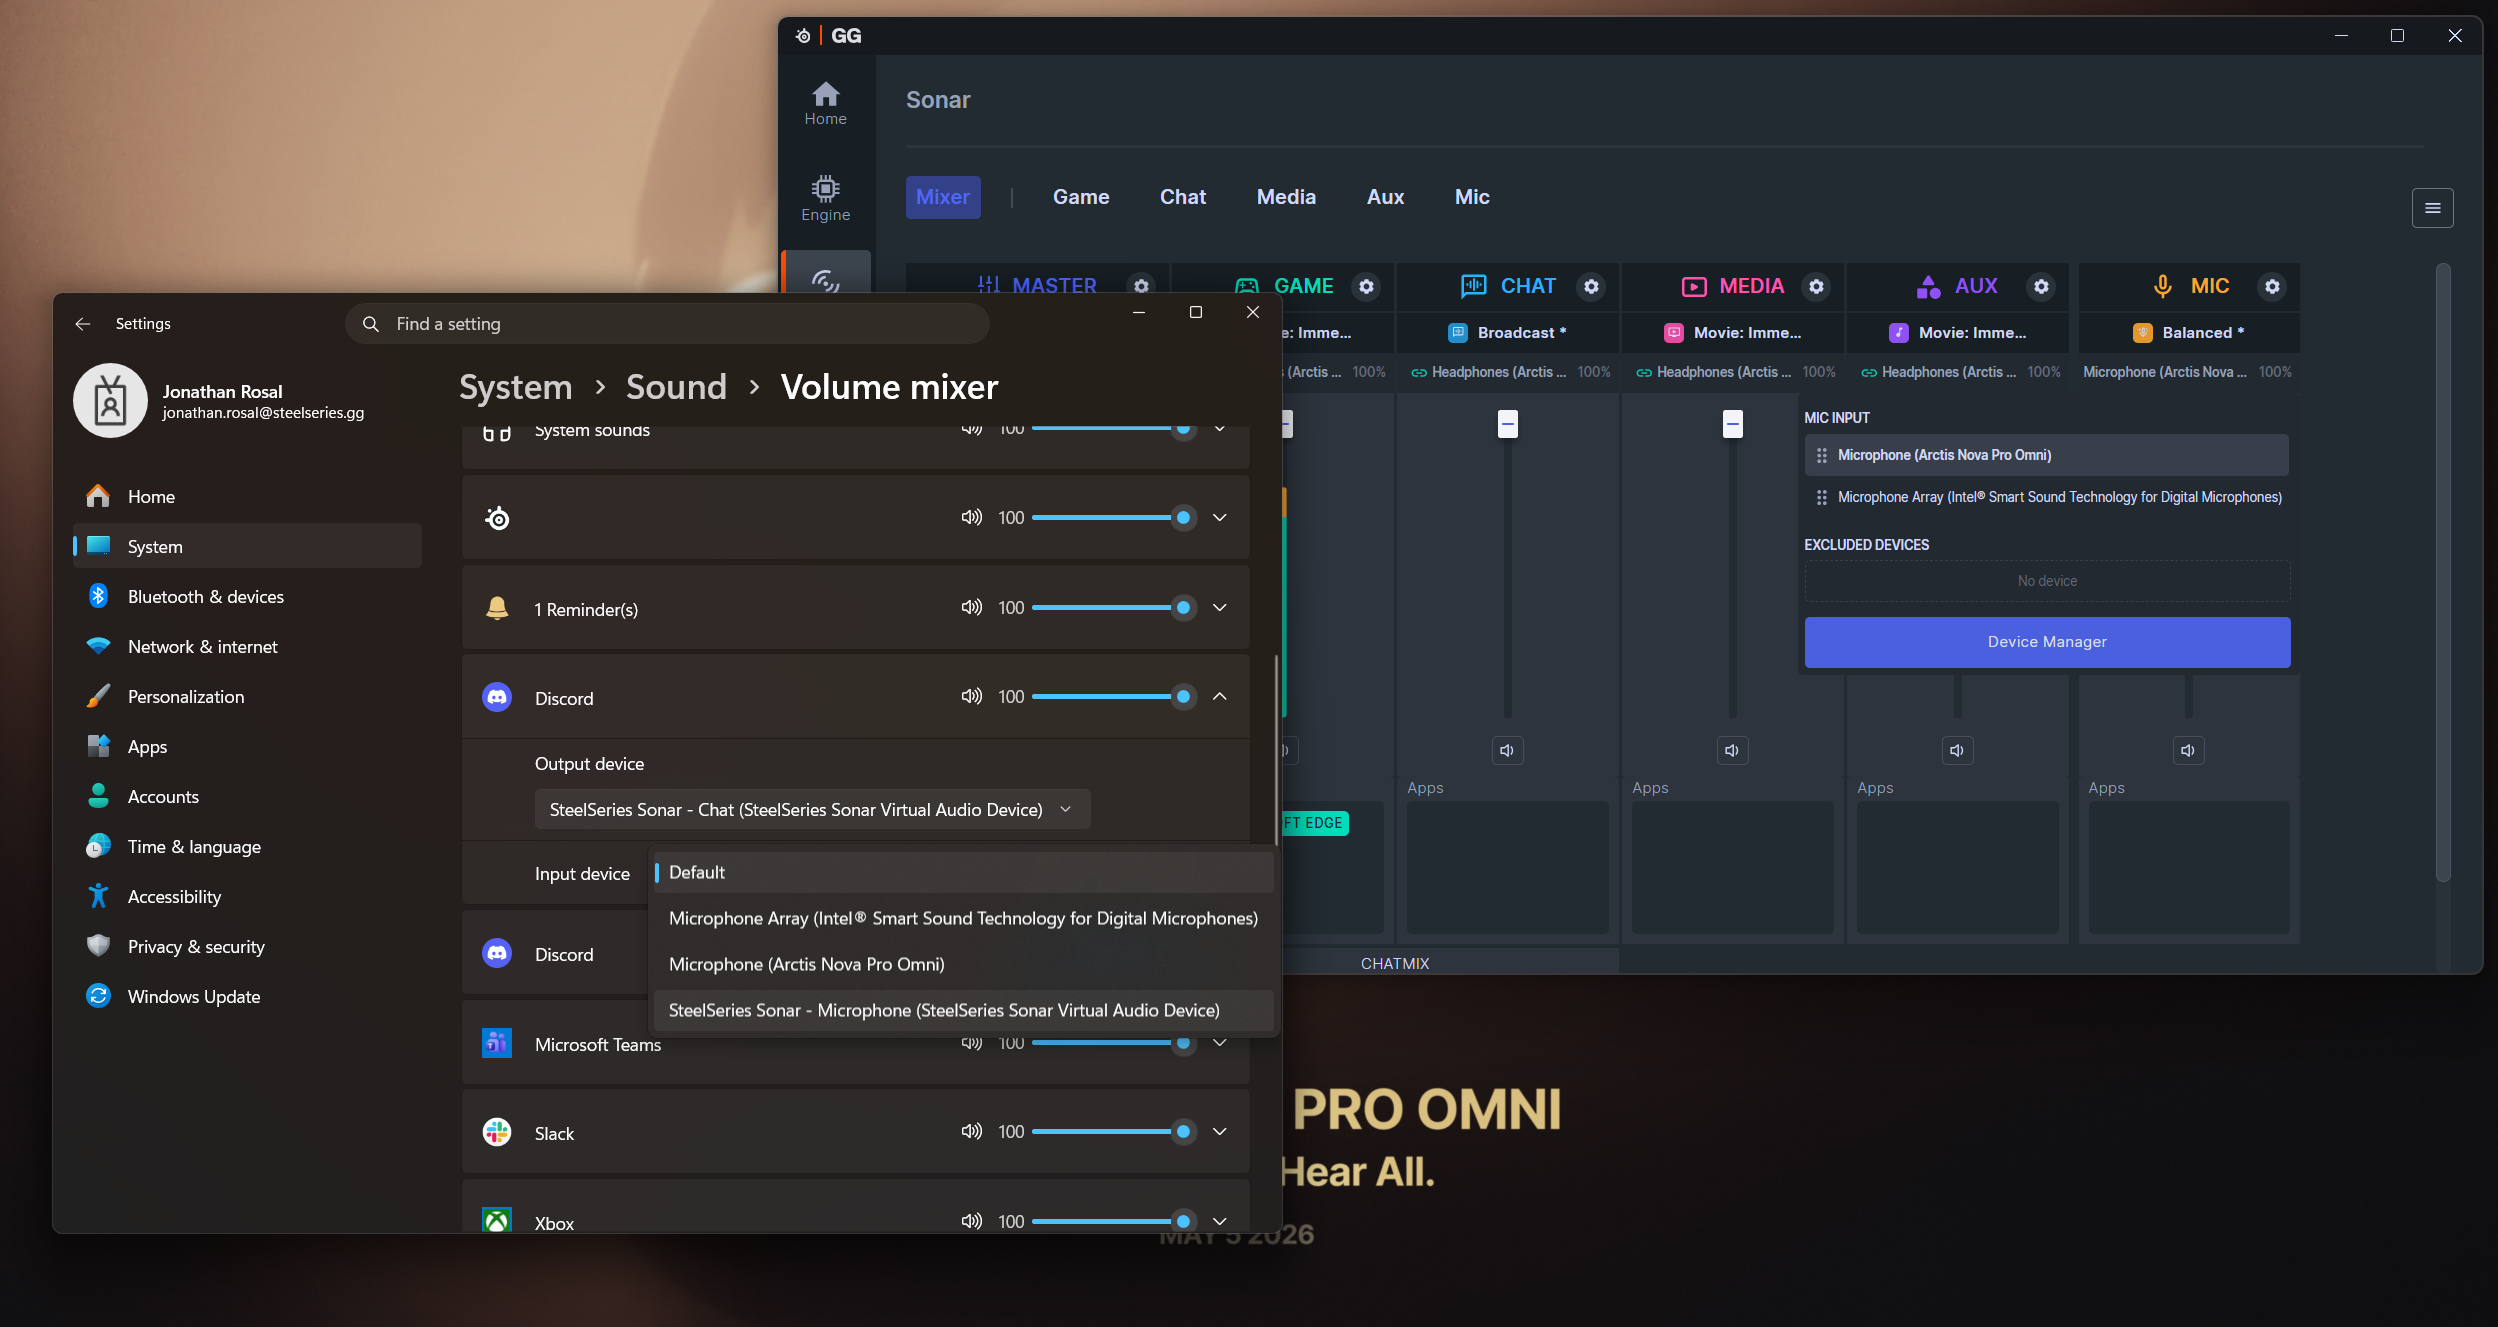The width and height of the screenshot is (2498, 1327).
Task: Click the Xbox app icon
Action: point(497,1221)
